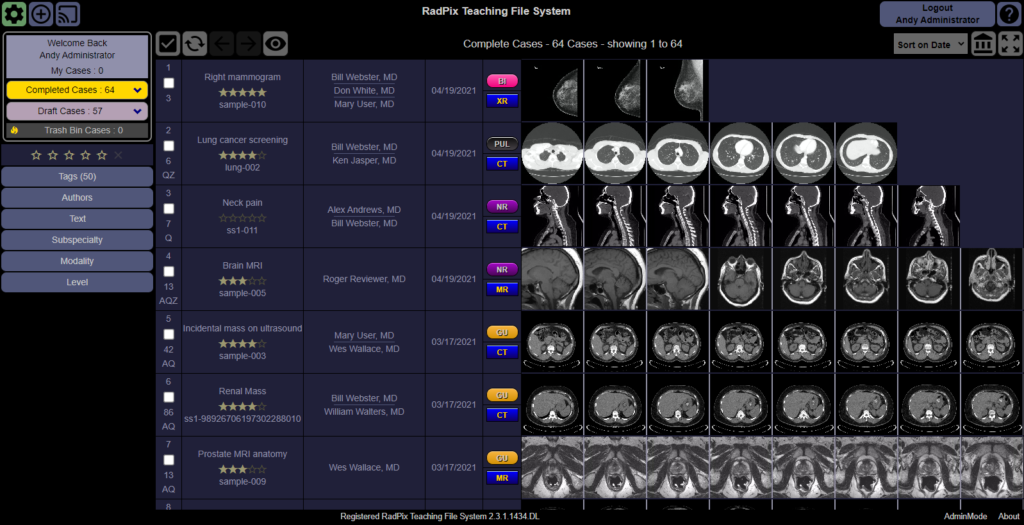Image resolution: width=1024 pixels, height=525 pixels.
Task: Click the PUL badge on Lung cancer screening
Action: pyautogui.click(x=502, y=144)
